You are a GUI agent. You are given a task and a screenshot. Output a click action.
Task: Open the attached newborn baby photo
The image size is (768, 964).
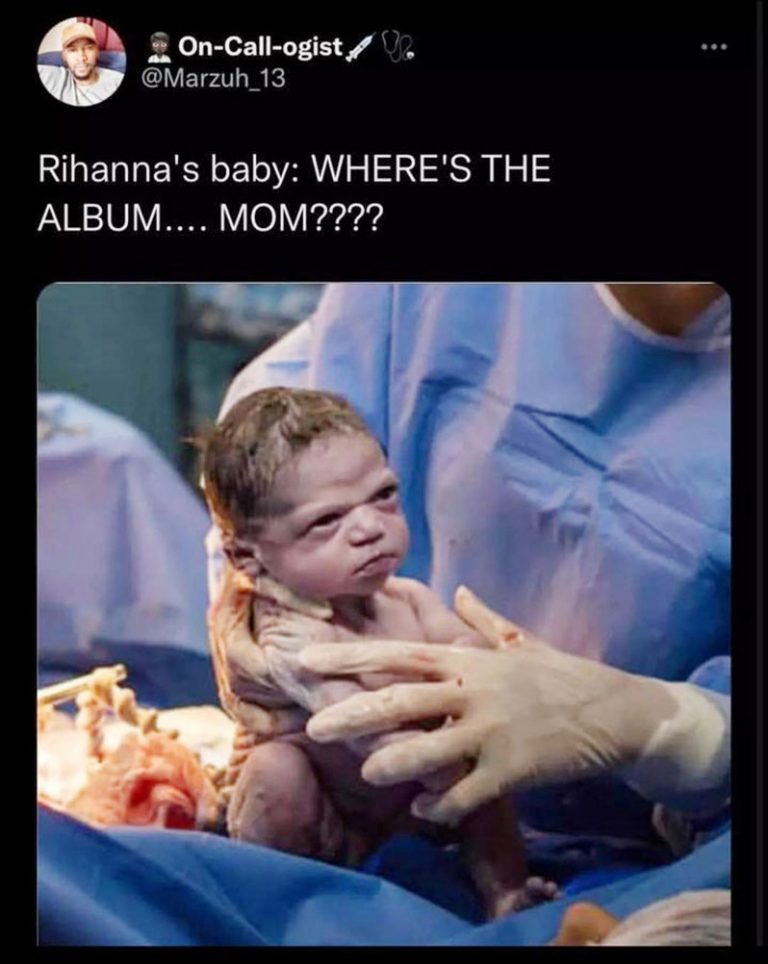point(384,614)
